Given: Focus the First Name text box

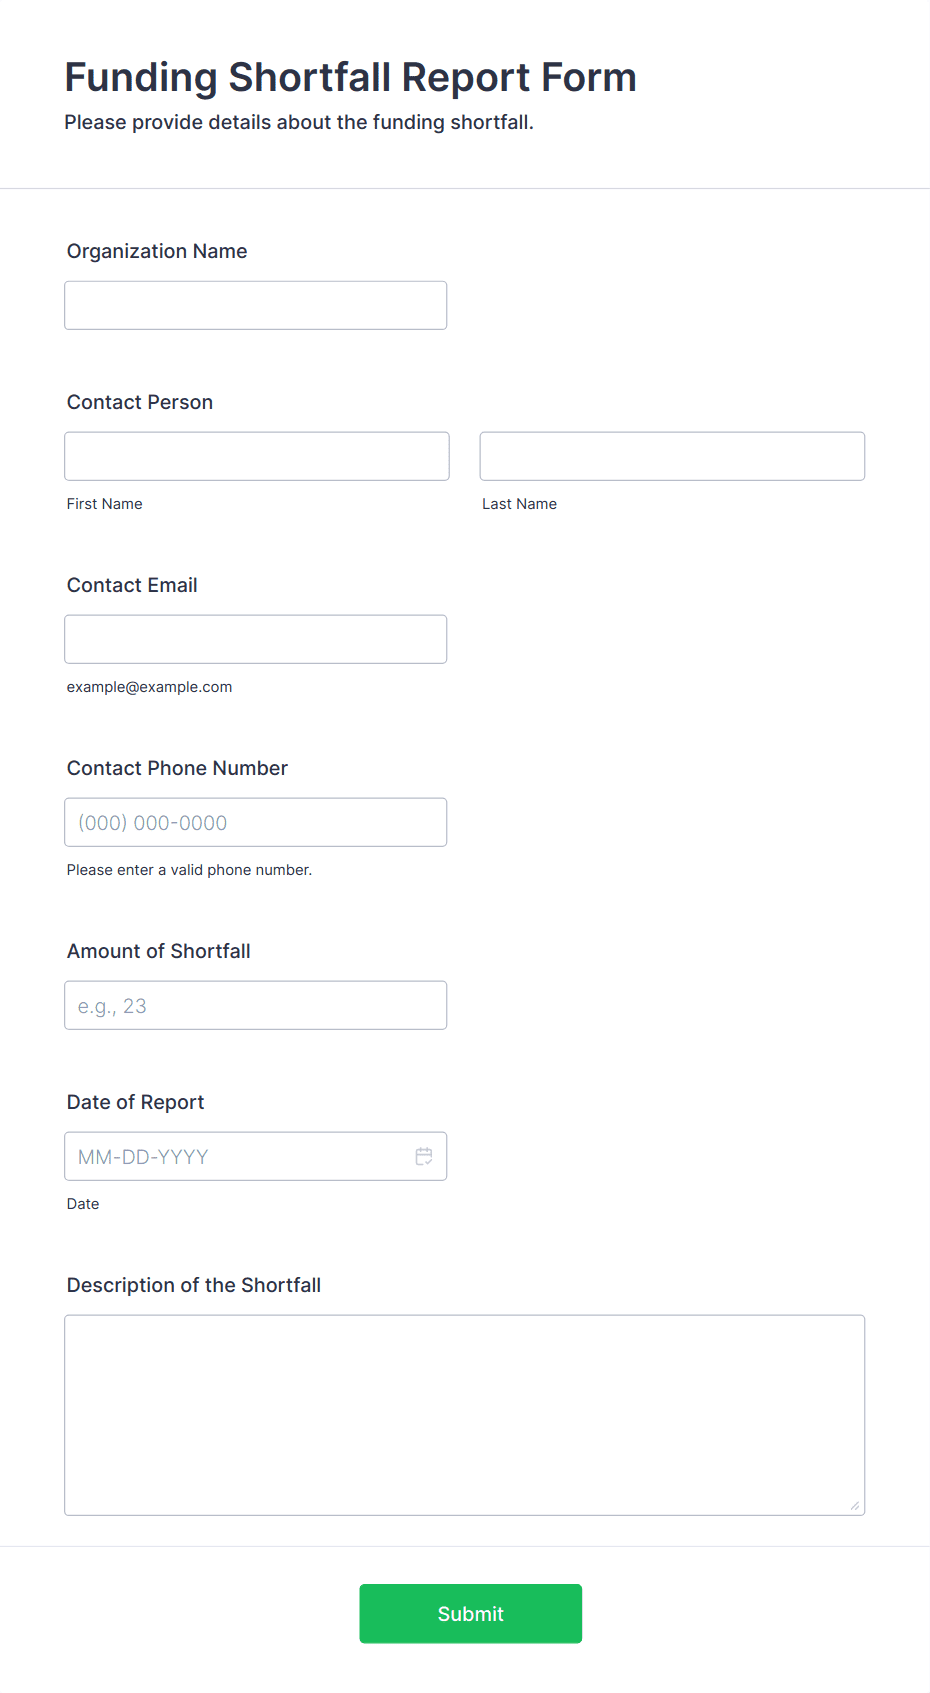Looking at the screenshot, I should tap(257, 456).
